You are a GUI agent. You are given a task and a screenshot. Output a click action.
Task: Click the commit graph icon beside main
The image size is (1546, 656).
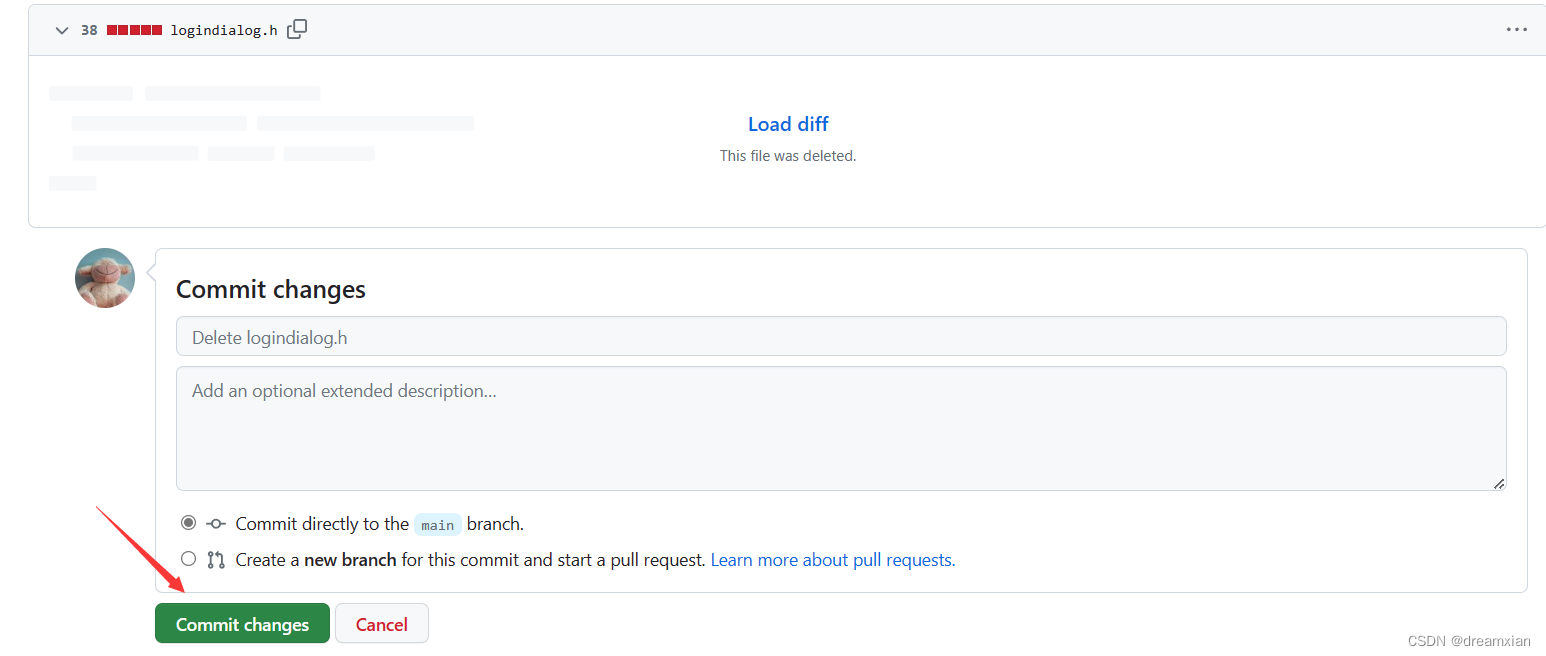pyautogui.click(x=215, y=522)
